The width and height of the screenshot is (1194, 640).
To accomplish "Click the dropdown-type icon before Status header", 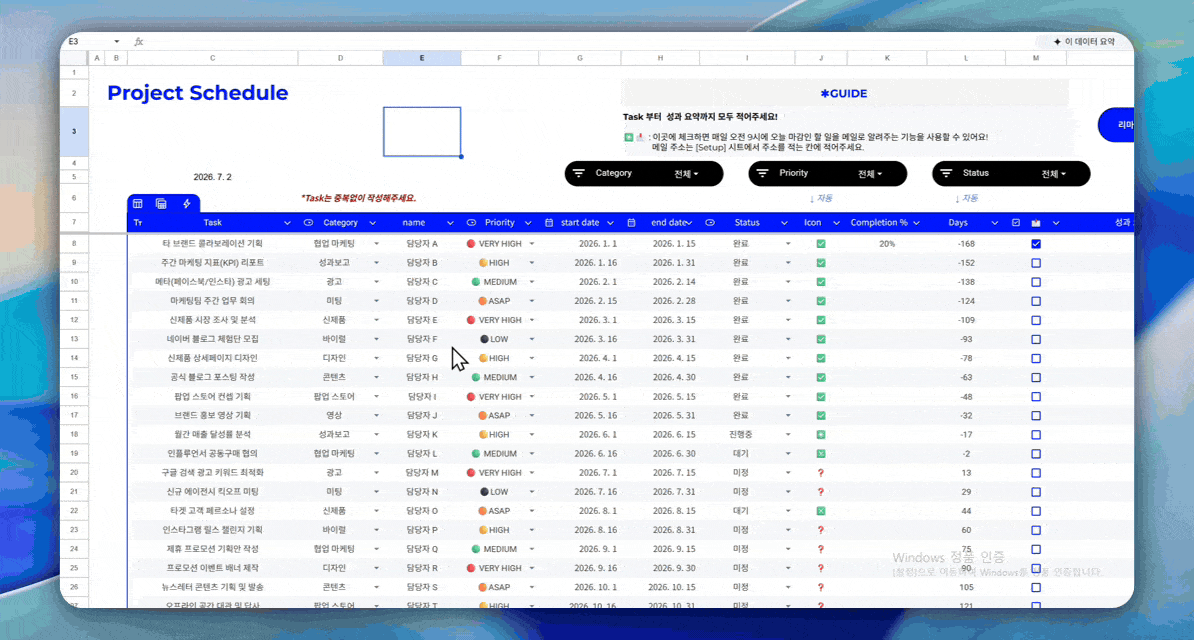I will [710, 222].
